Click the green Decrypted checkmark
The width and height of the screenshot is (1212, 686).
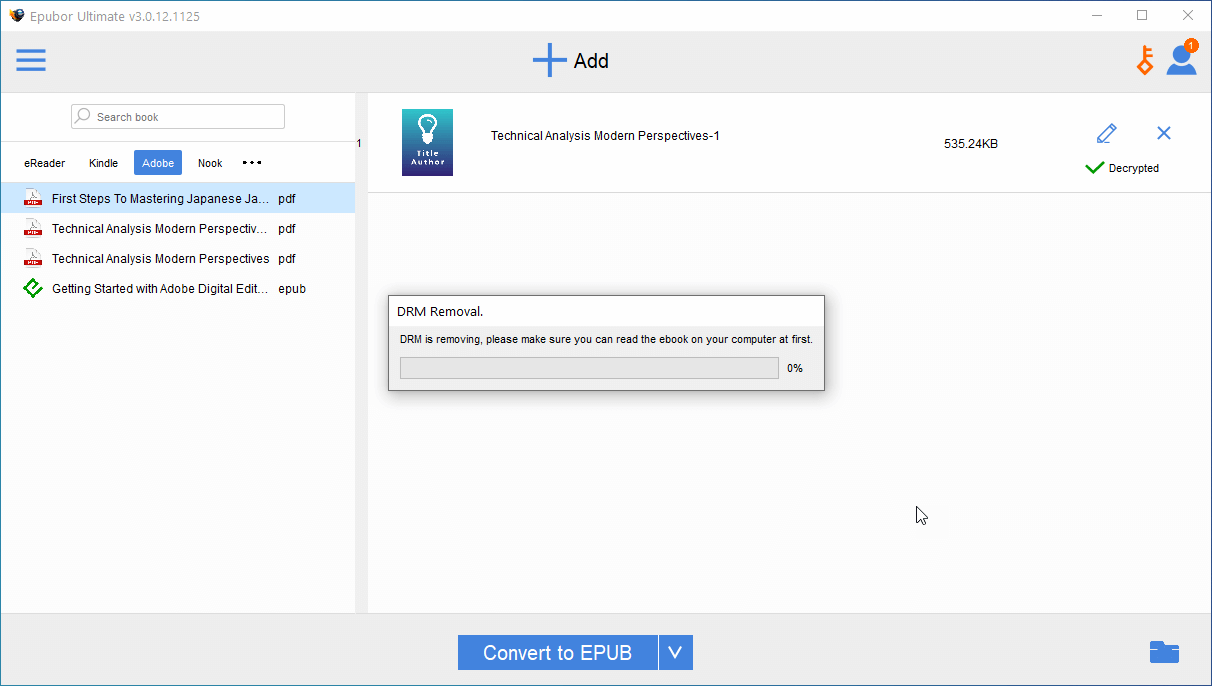1095,168
